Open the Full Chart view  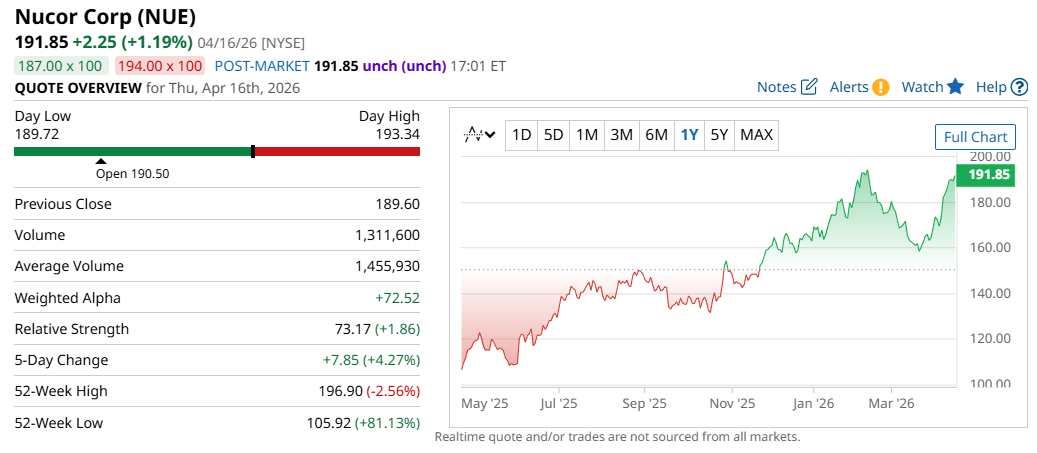975,137
